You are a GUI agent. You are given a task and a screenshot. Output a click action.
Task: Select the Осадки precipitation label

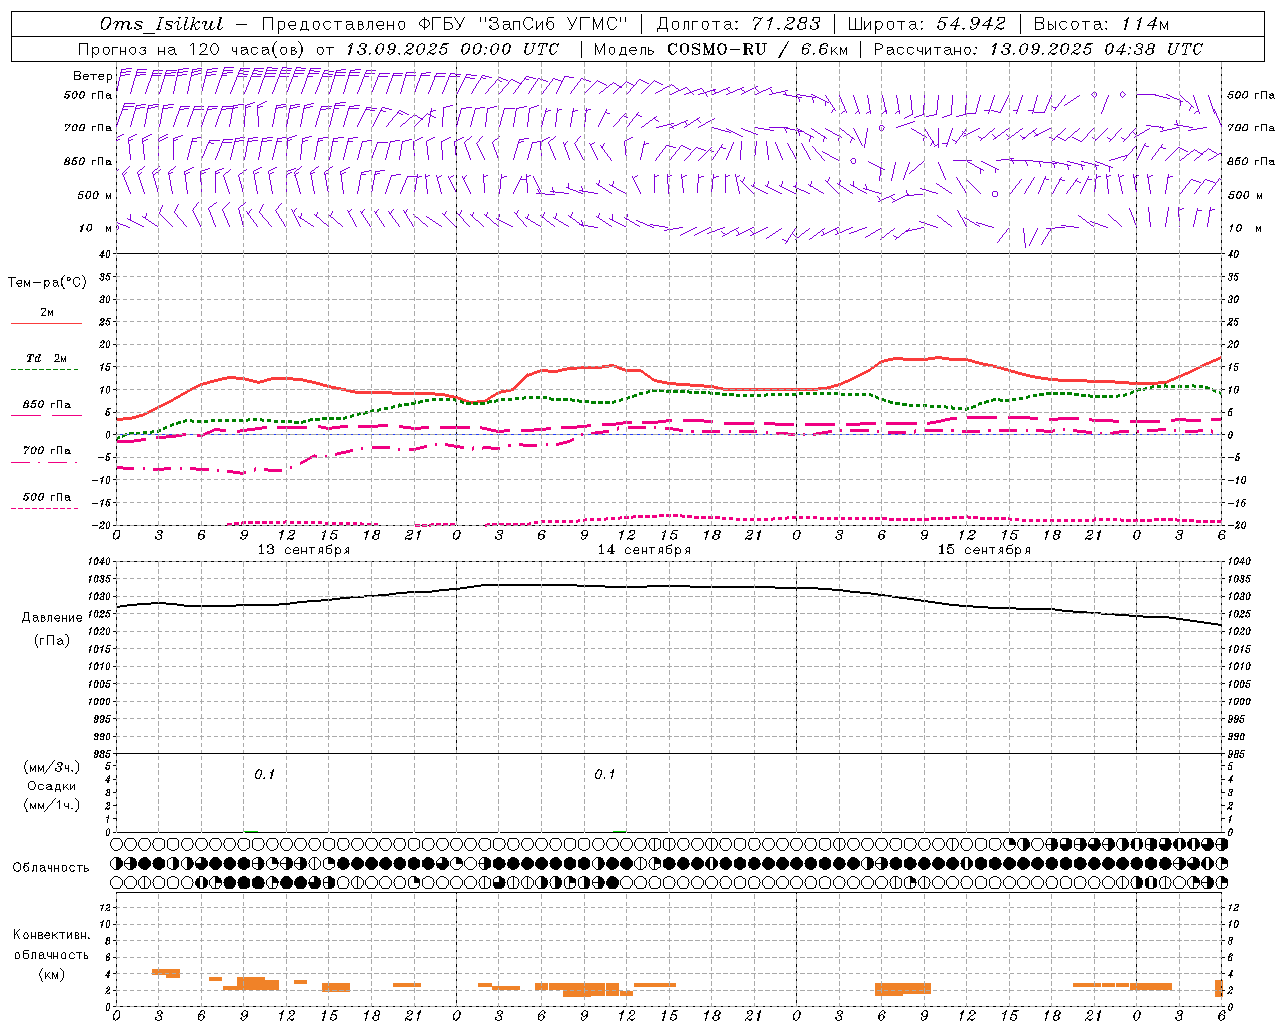pyautogui.click(x=52, y=786)
